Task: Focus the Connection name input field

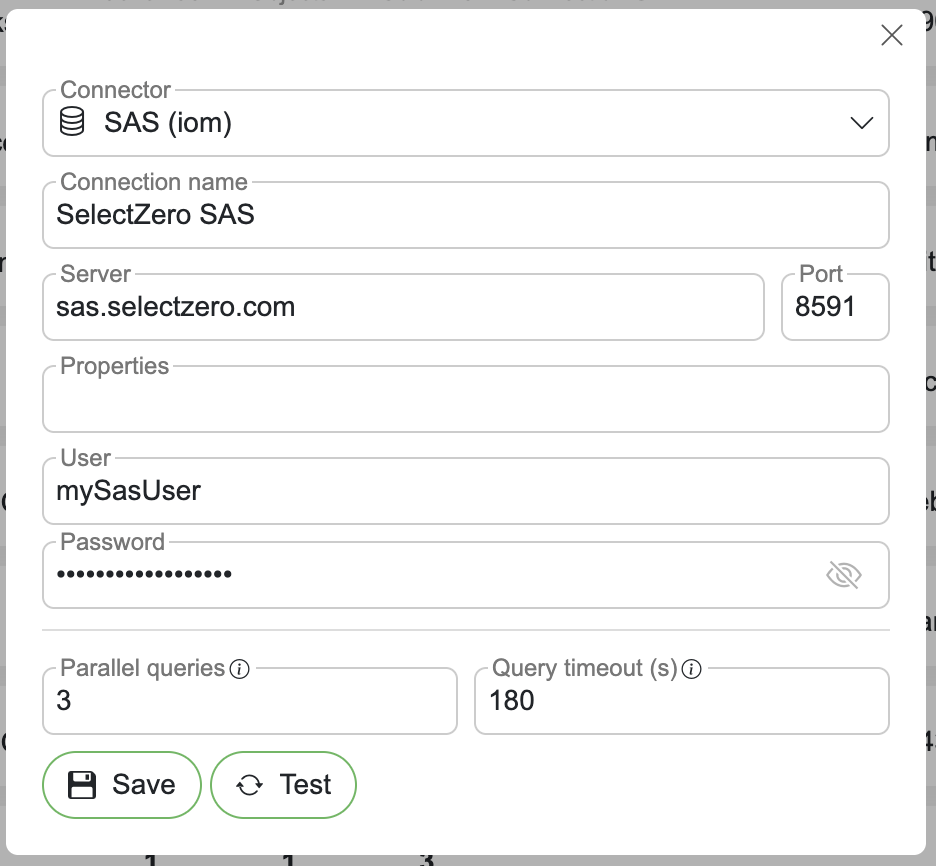Action: click(465, 215)
